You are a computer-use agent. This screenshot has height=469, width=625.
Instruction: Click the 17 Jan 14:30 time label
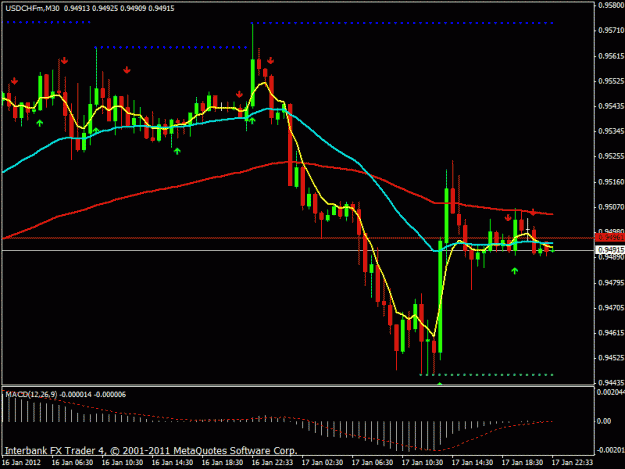click(472, 463)
